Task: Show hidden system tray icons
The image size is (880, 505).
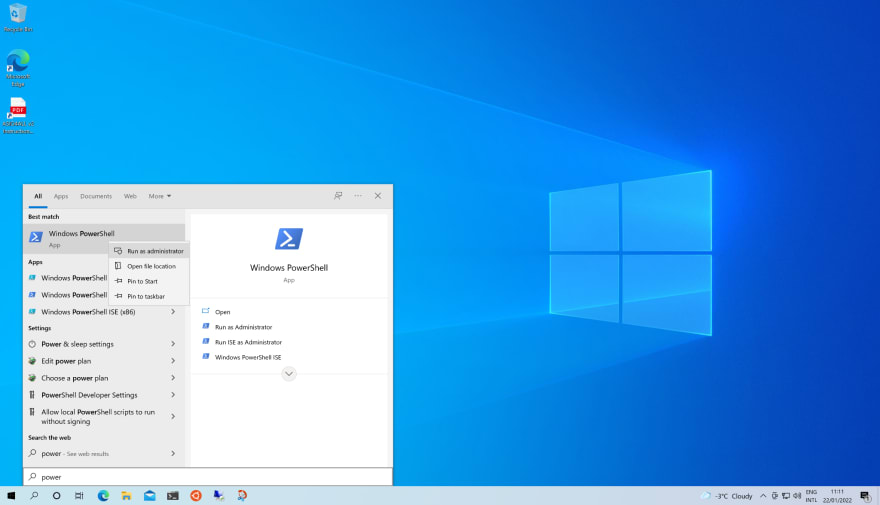Action: coord(763,496)
